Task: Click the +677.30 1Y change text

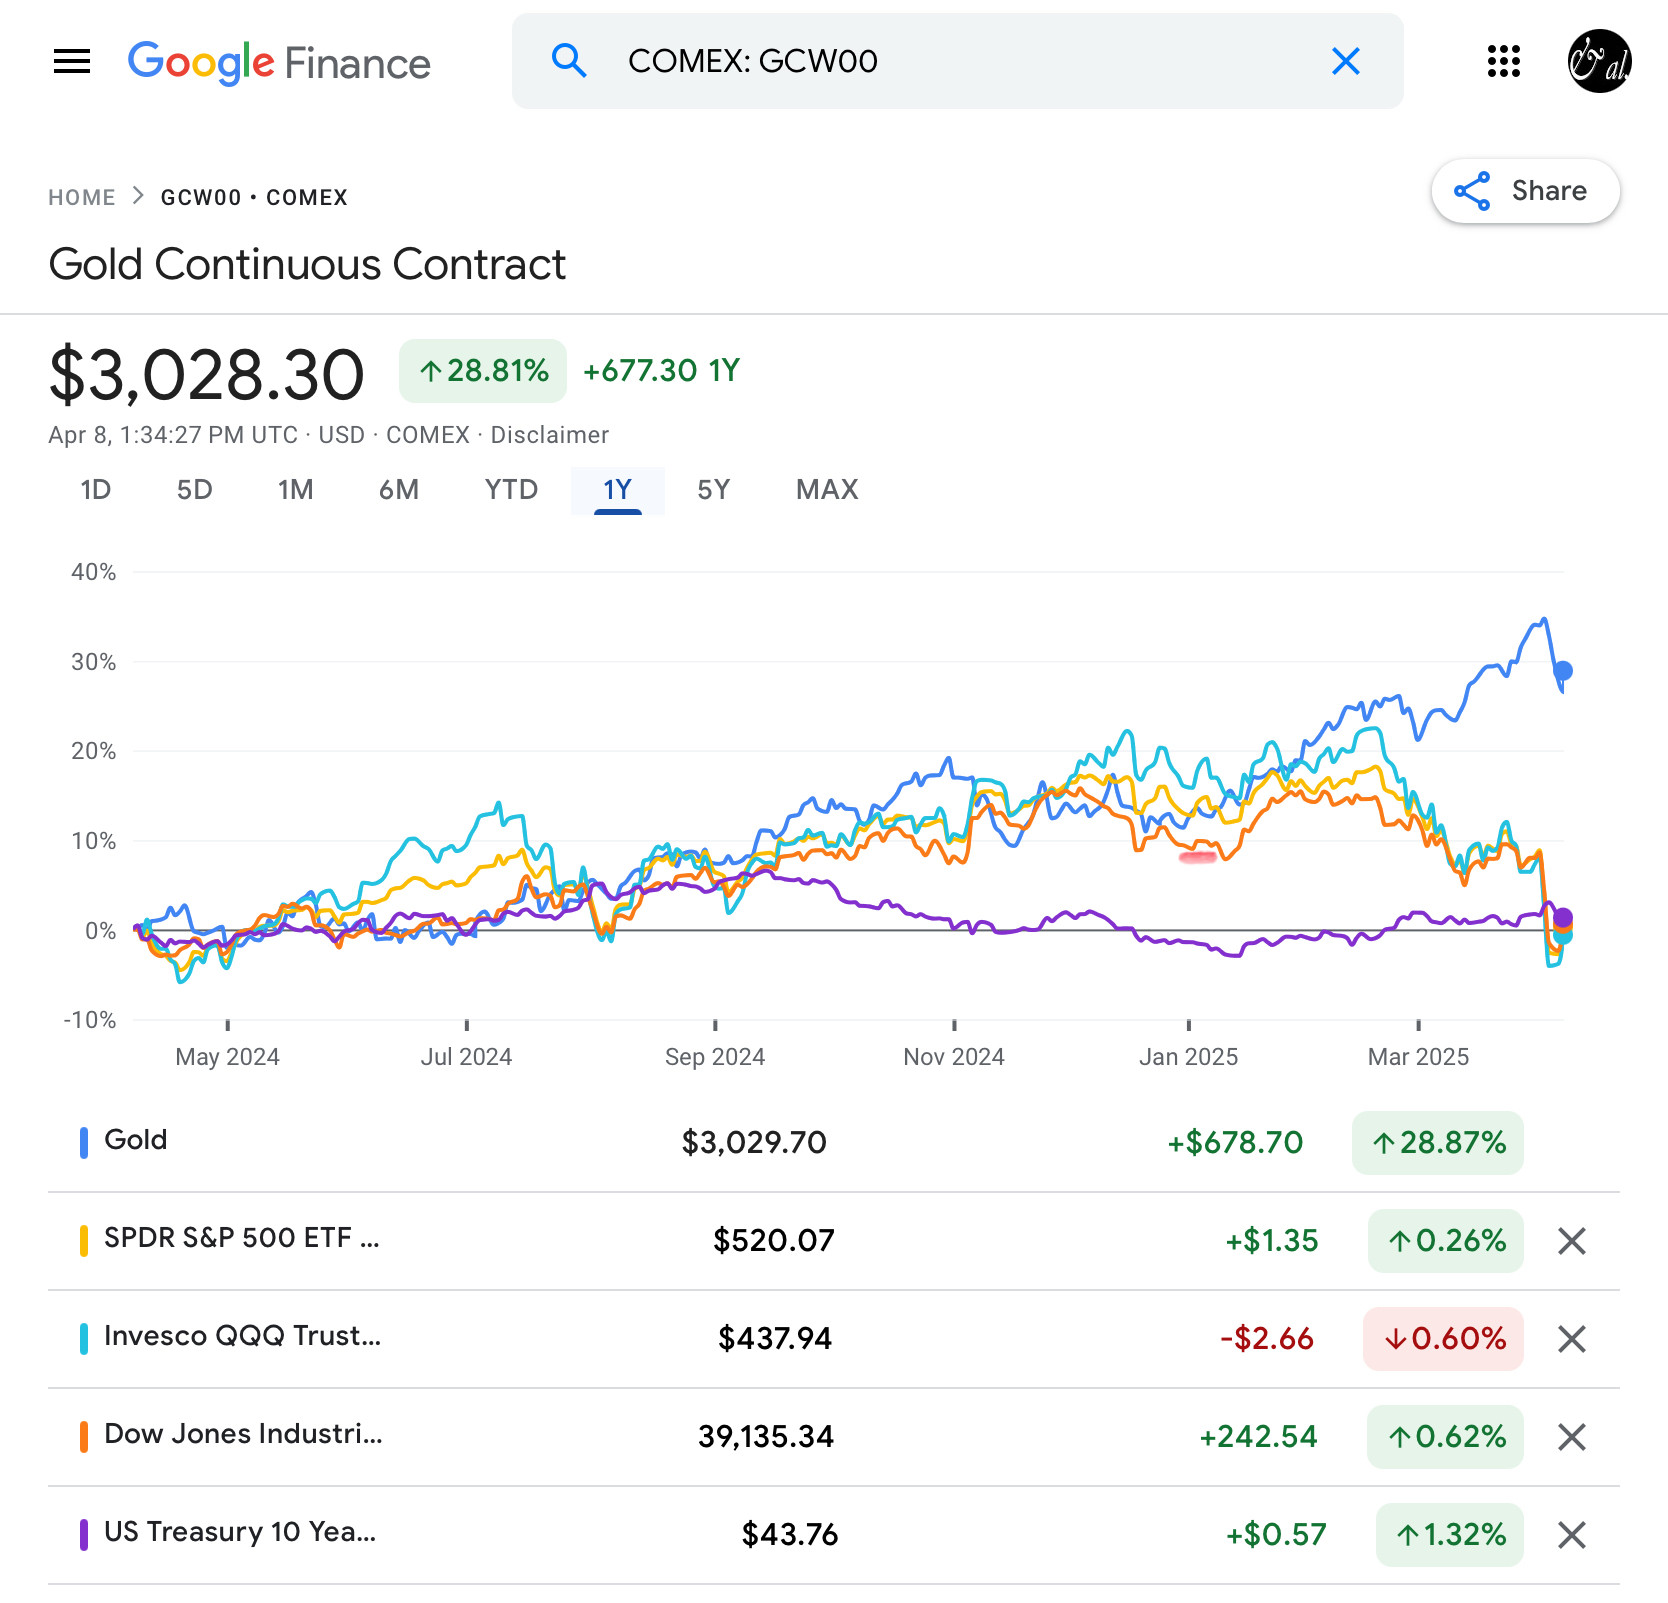Action: point(661,371)
